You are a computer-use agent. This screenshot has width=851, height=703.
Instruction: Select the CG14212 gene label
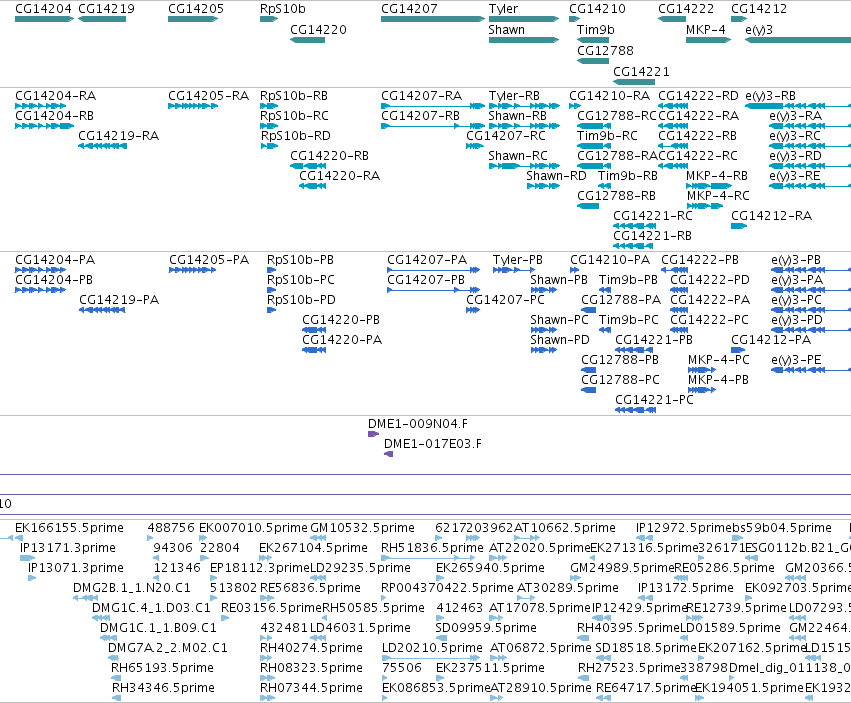click(x=759, y=9)
